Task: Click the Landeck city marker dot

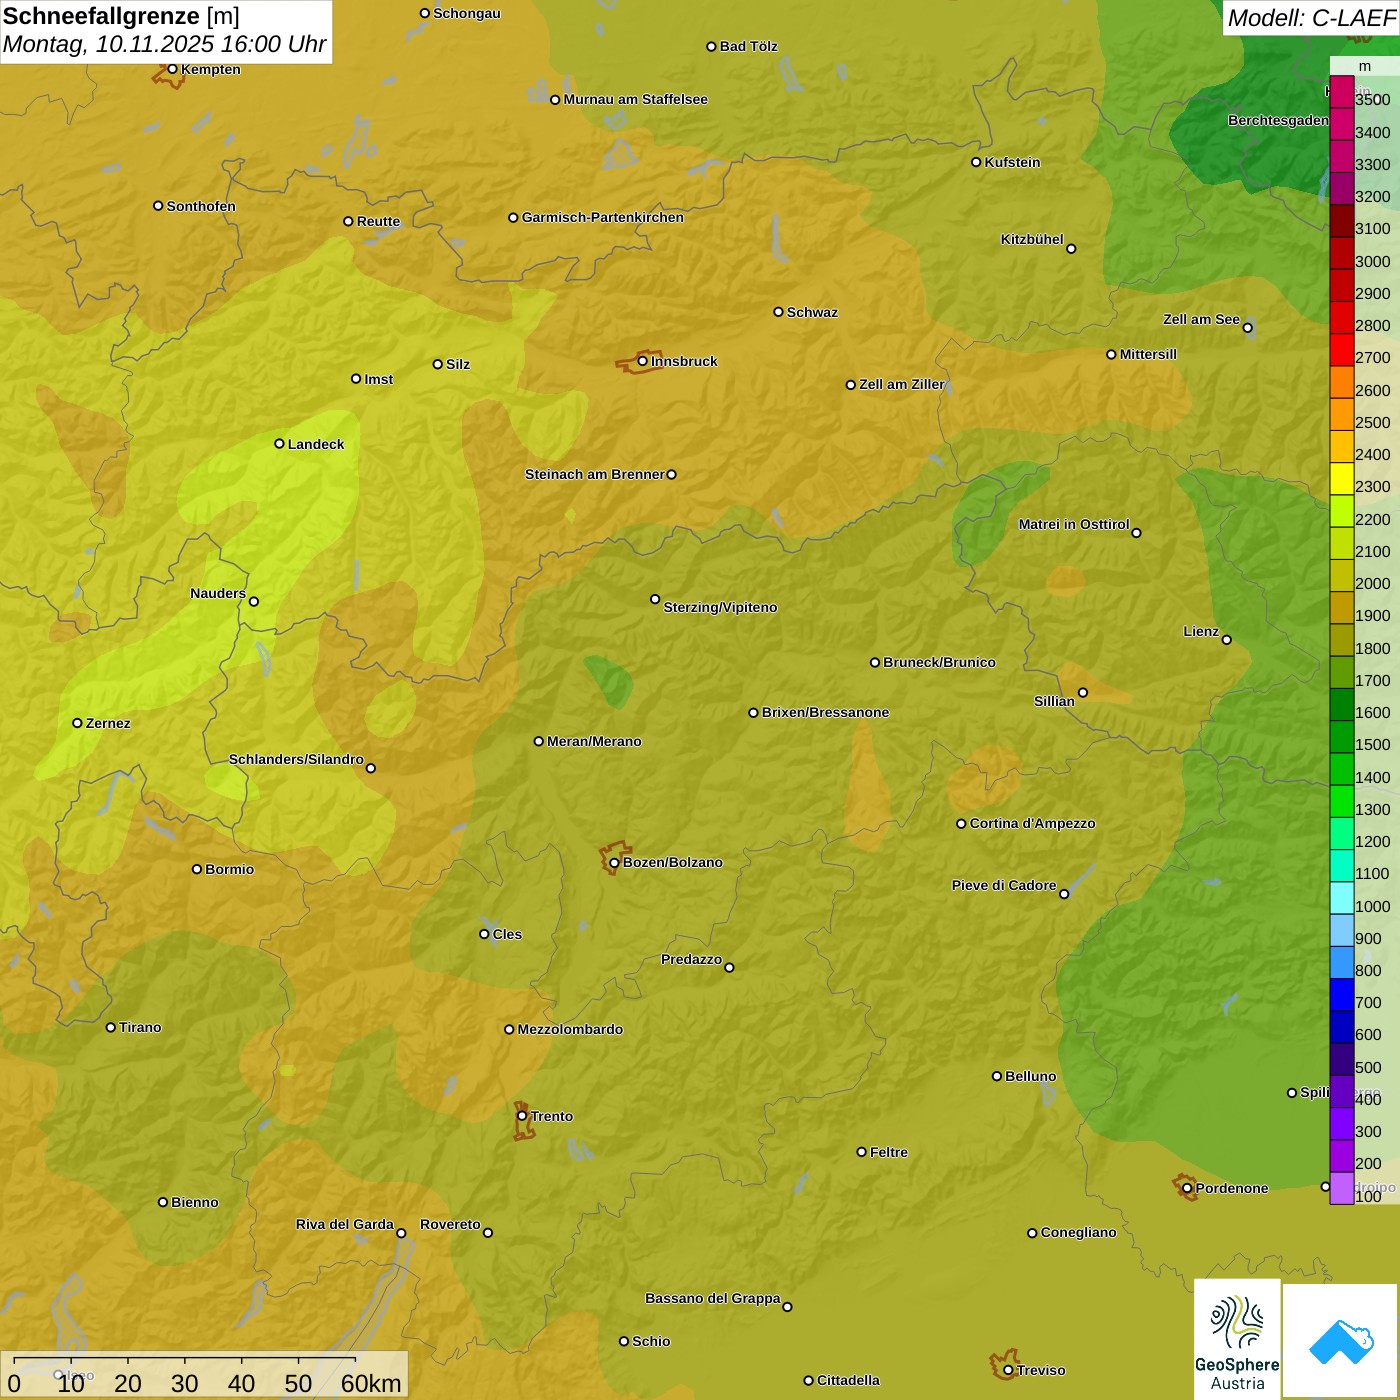Action: point(279,444)
